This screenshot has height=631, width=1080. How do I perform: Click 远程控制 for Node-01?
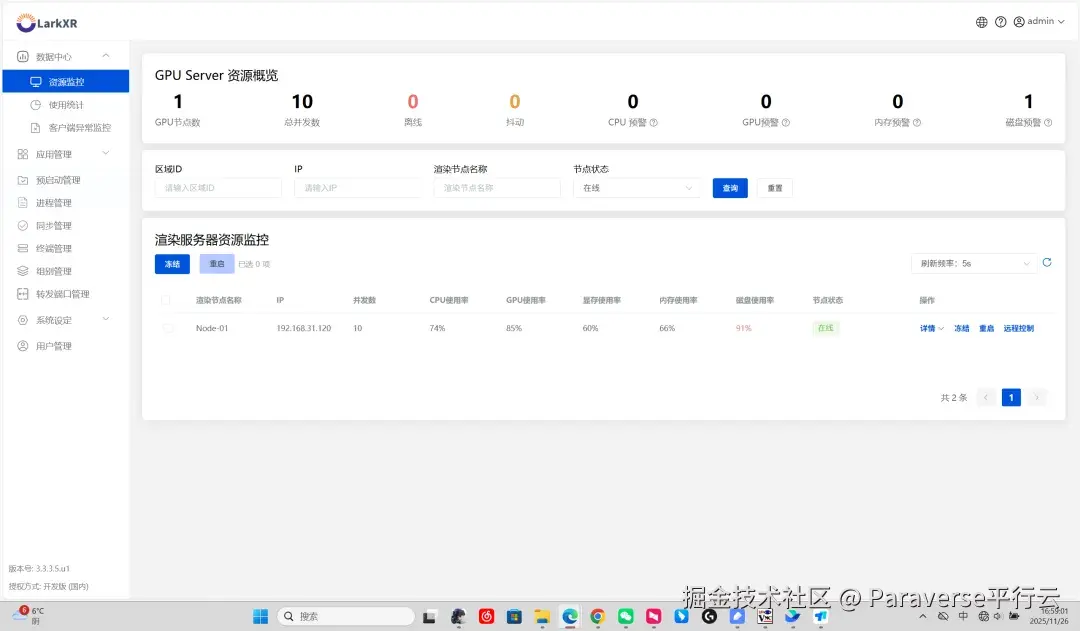click(x=1019, y=329)
